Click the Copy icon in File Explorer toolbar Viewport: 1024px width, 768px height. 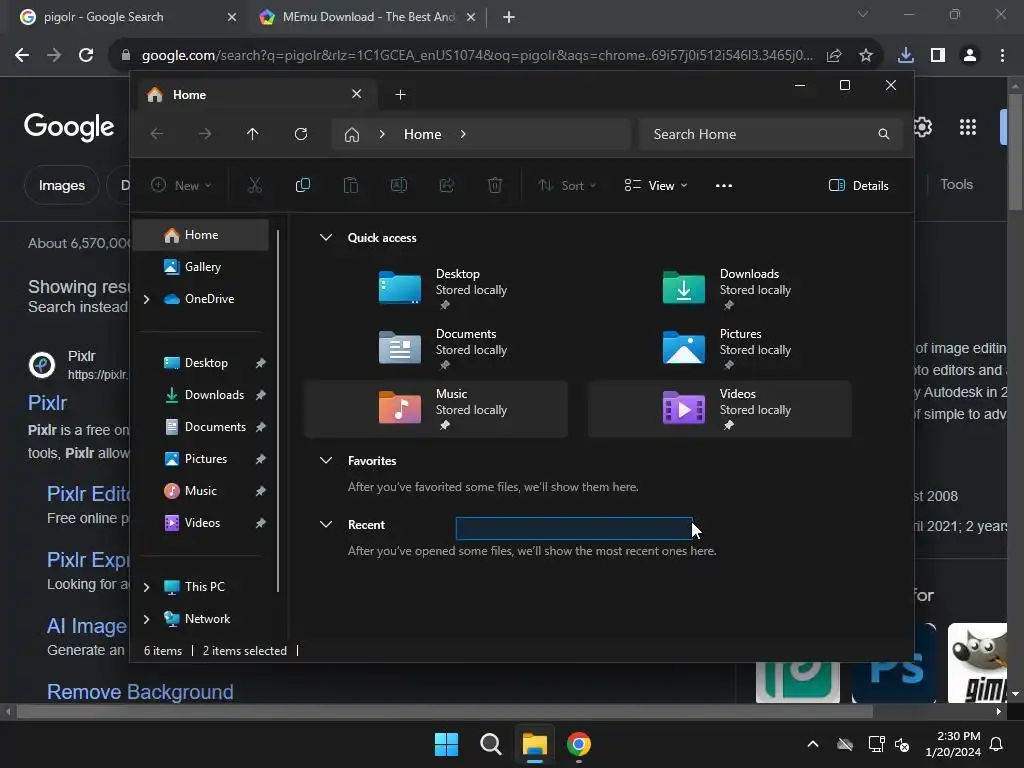[302, 185]
